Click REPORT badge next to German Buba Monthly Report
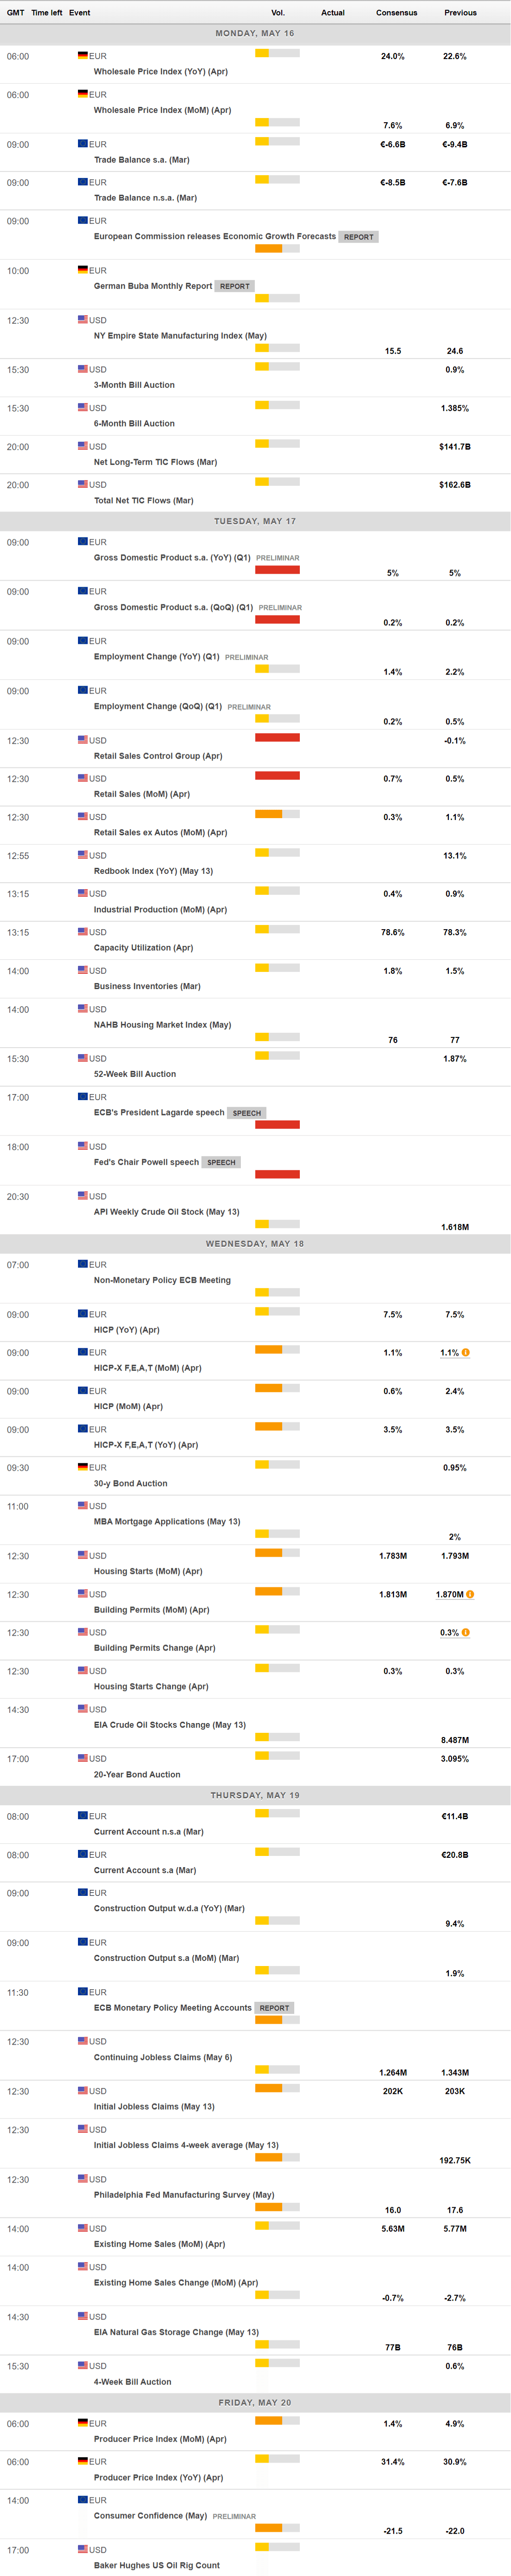The width and height of the screenshot is (511, 2576). (235, 286)
